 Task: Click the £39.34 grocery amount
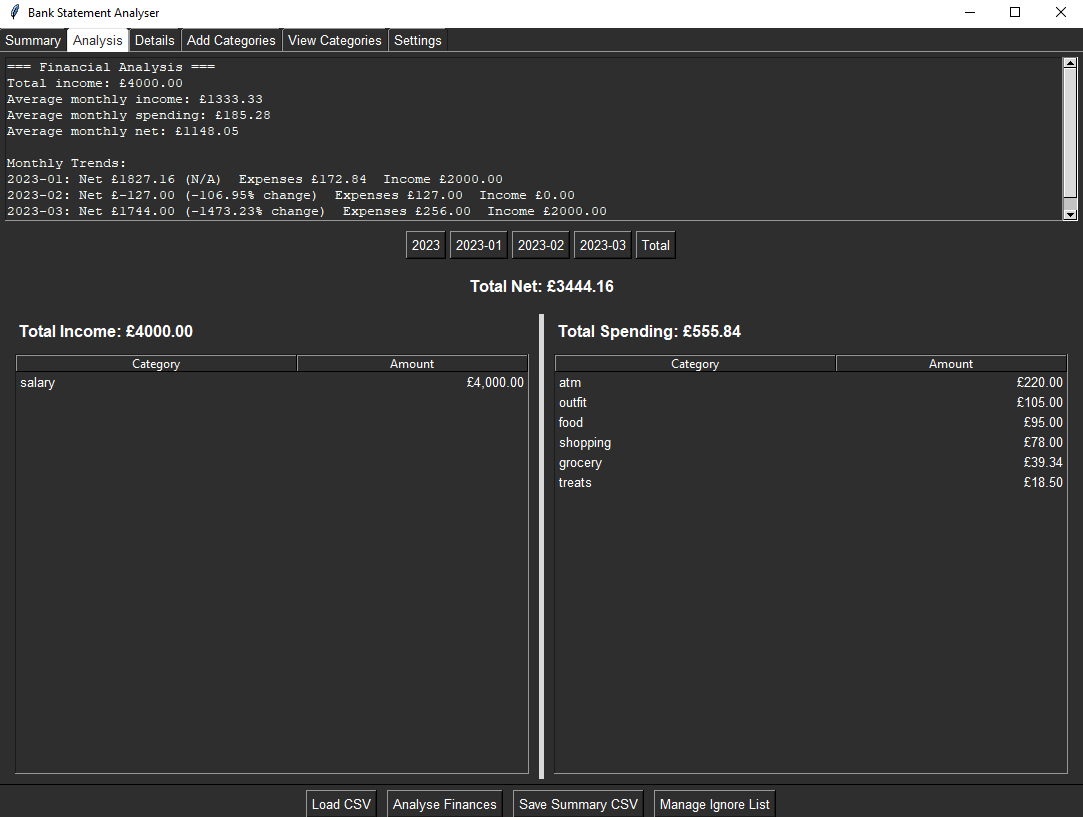tap(1043, 463)
